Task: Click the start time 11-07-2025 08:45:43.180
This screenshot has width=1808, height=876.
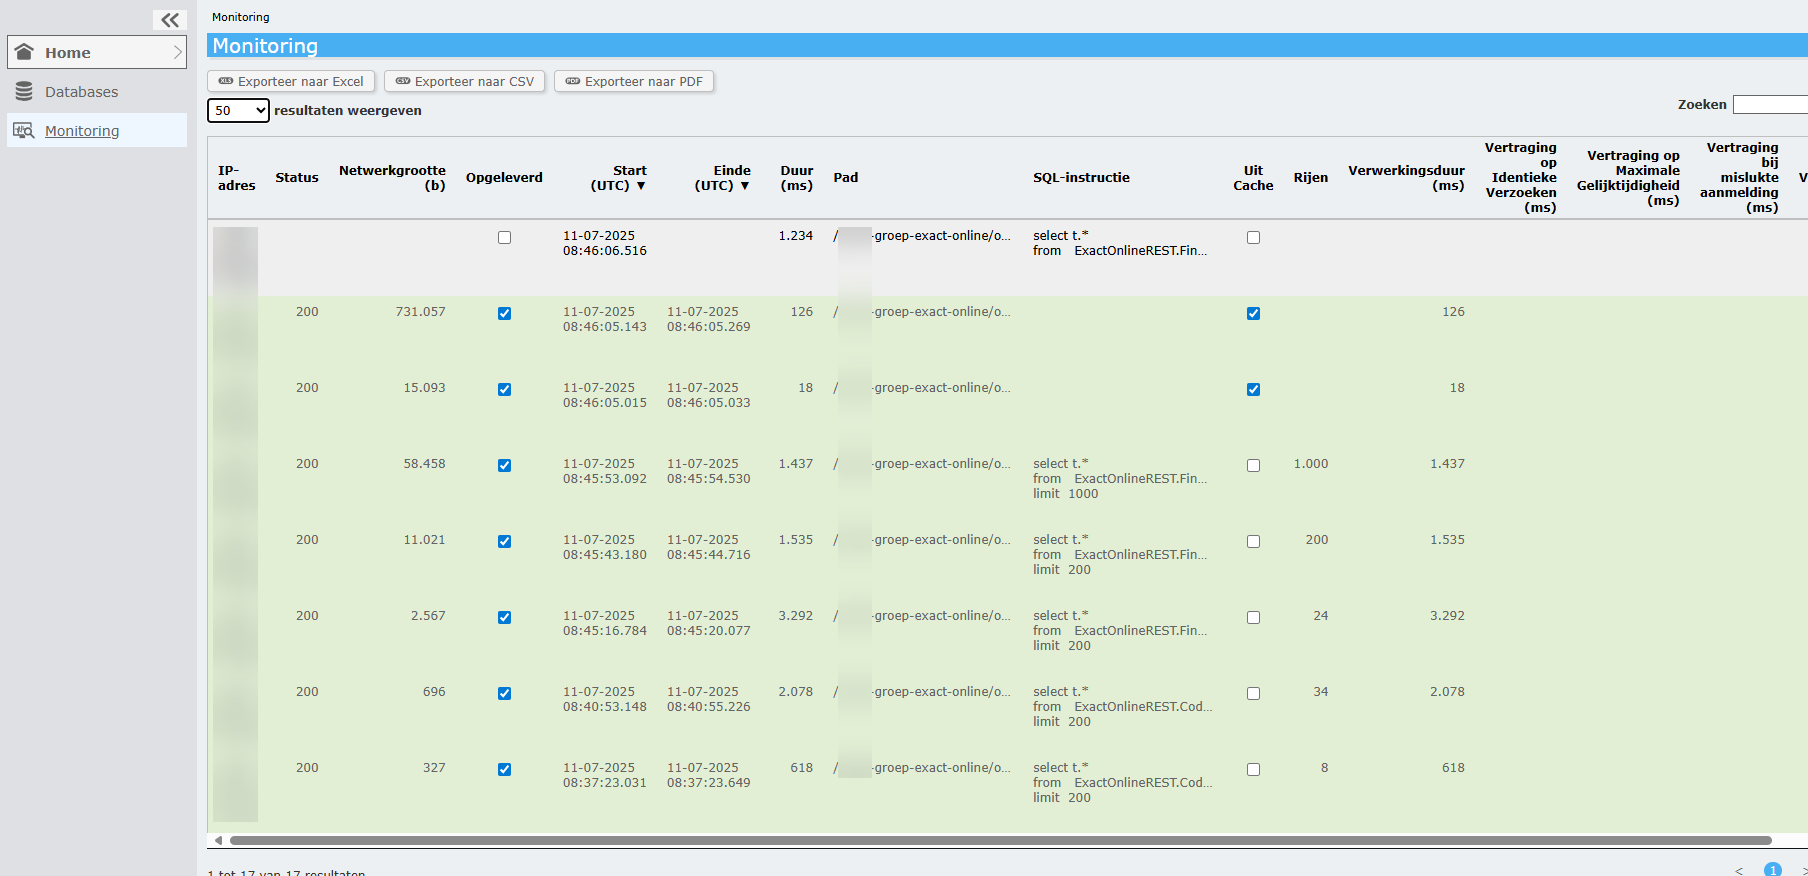Action: [x=605, y=547]
